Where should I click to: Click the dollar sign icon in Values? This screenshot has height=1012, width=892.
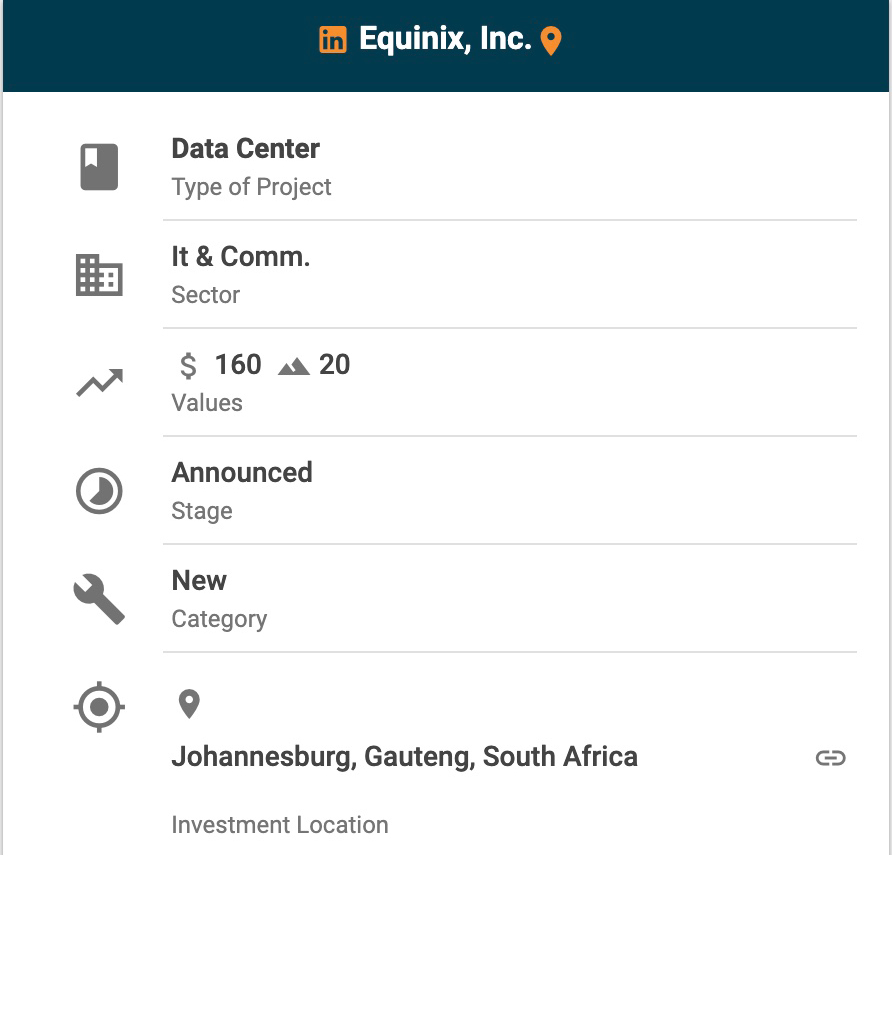(188, 365)
